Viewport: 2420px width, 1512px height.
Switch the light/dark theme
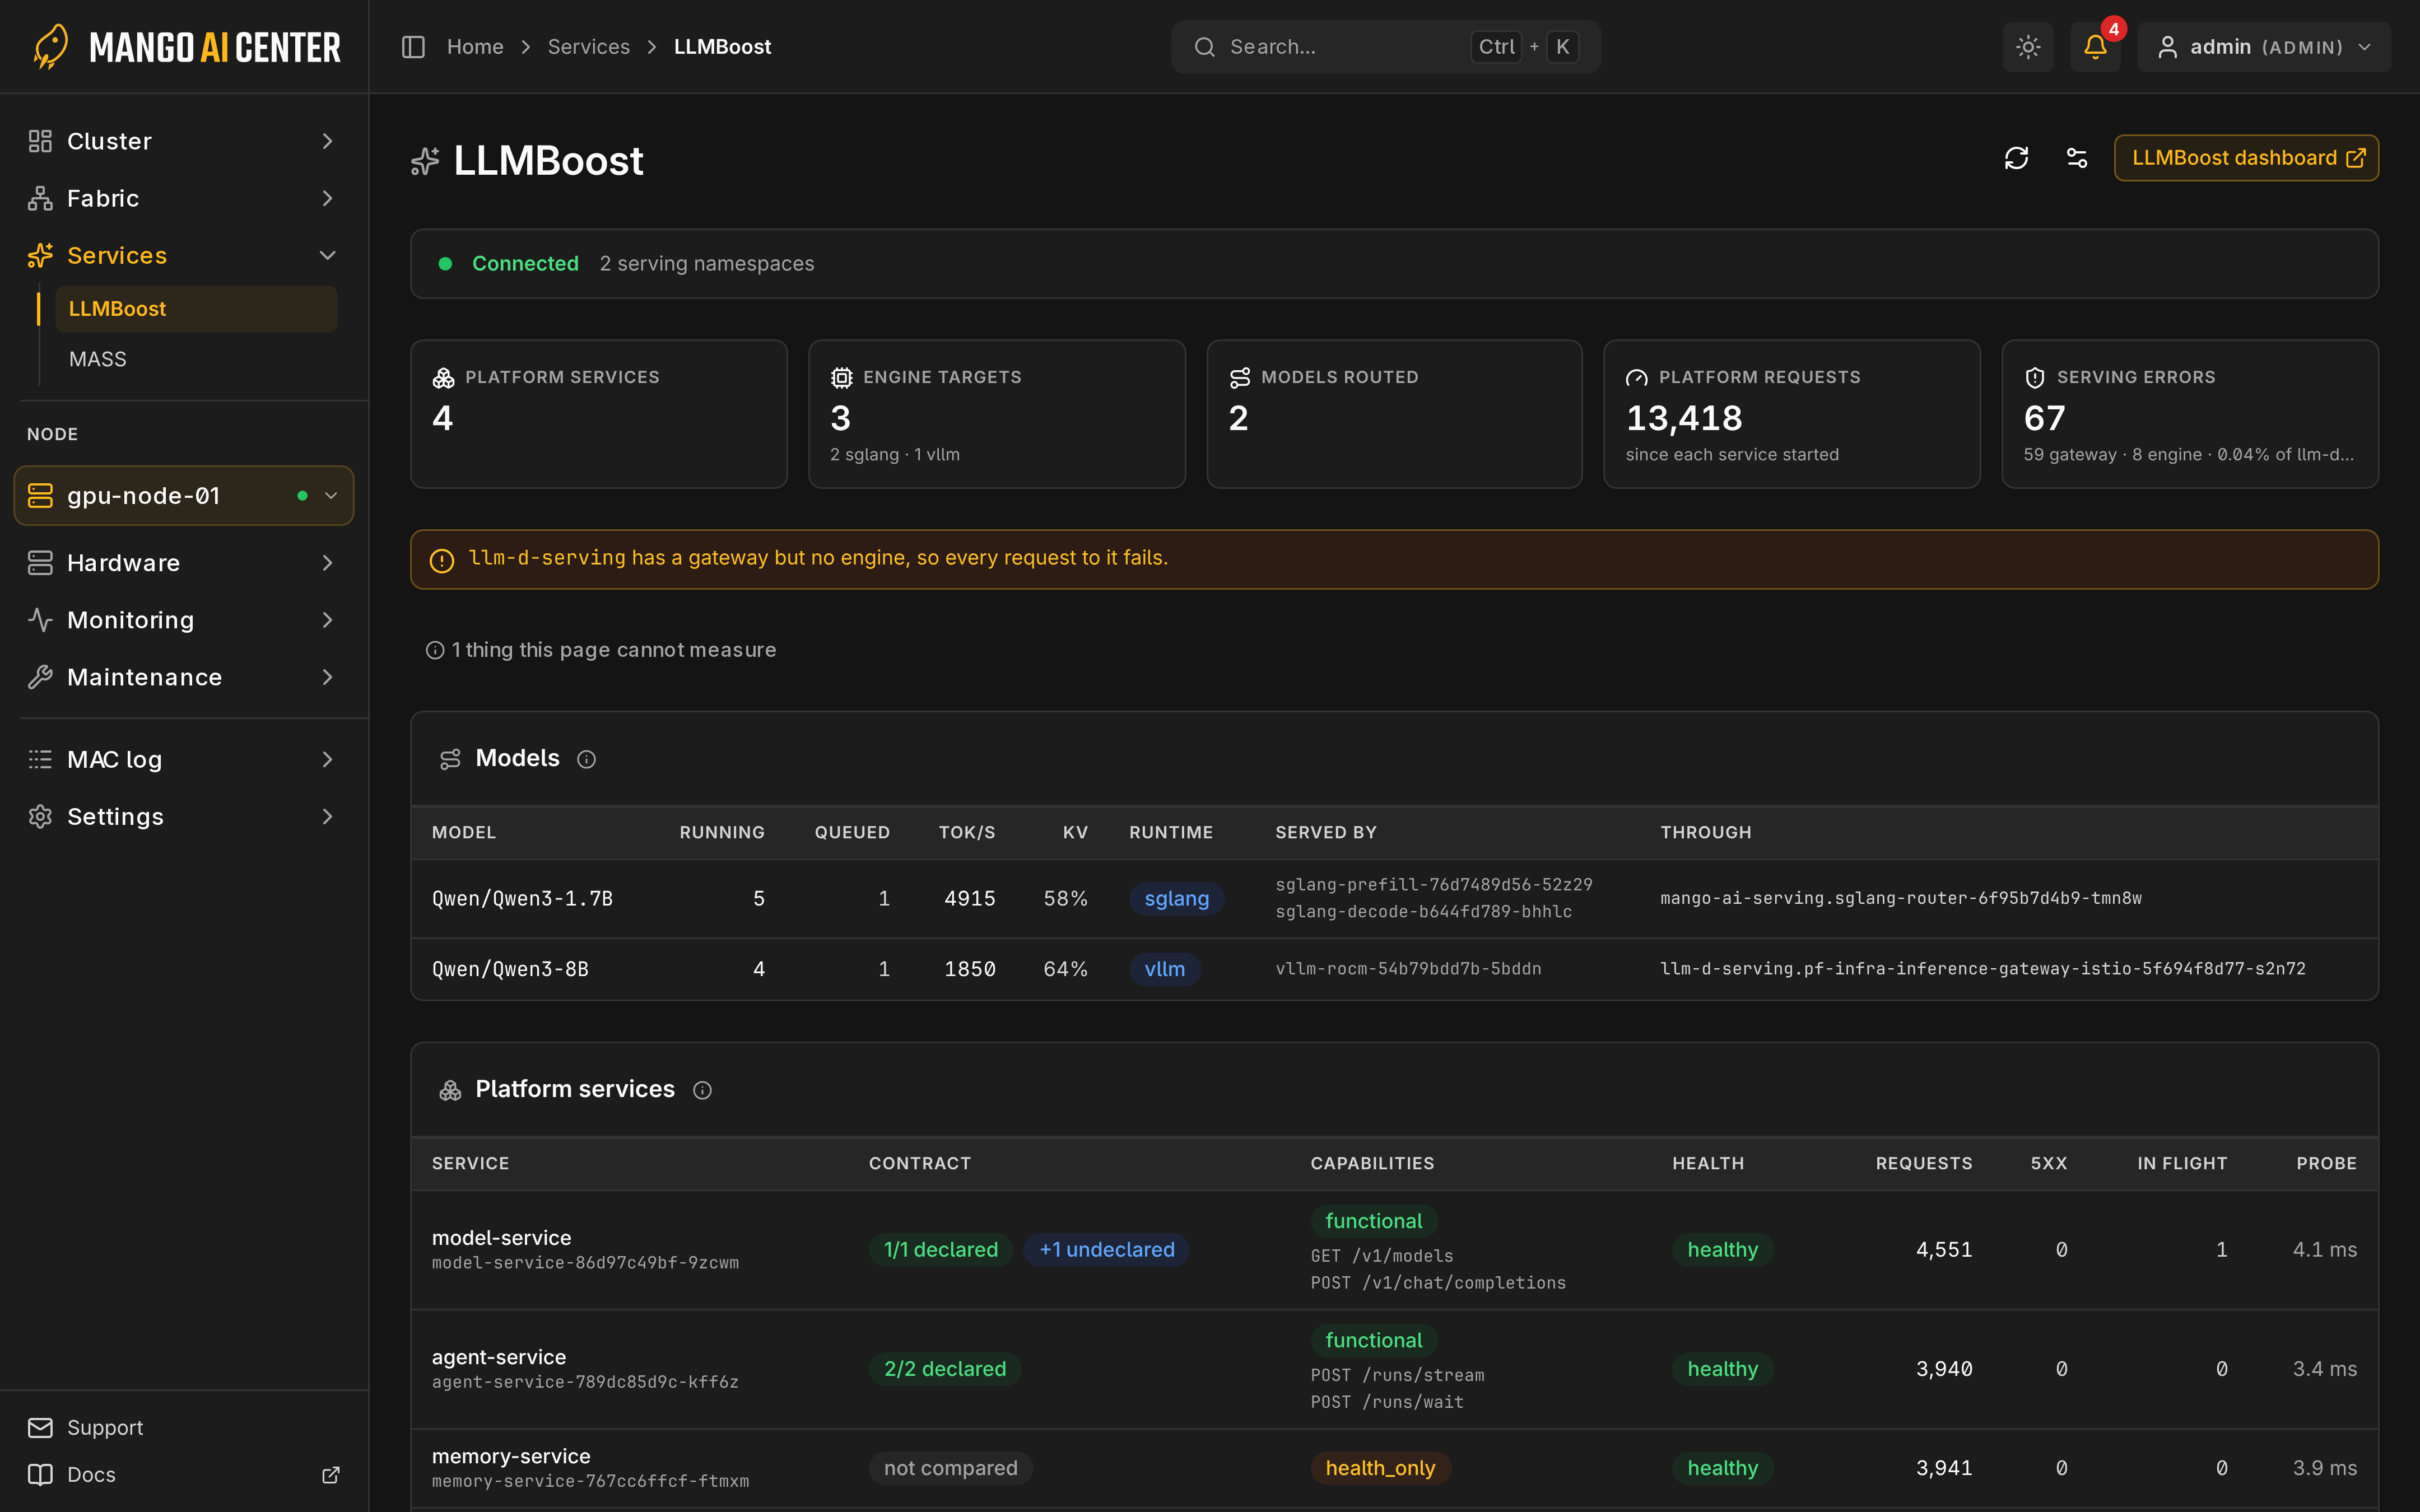tap(2028, 47)
